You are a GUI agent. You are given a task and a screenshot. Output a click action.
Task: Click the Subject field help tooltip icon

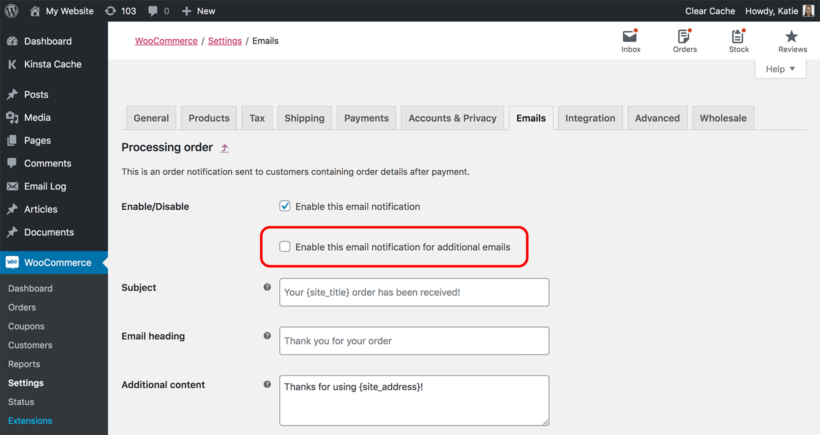[x=267, y=287]
